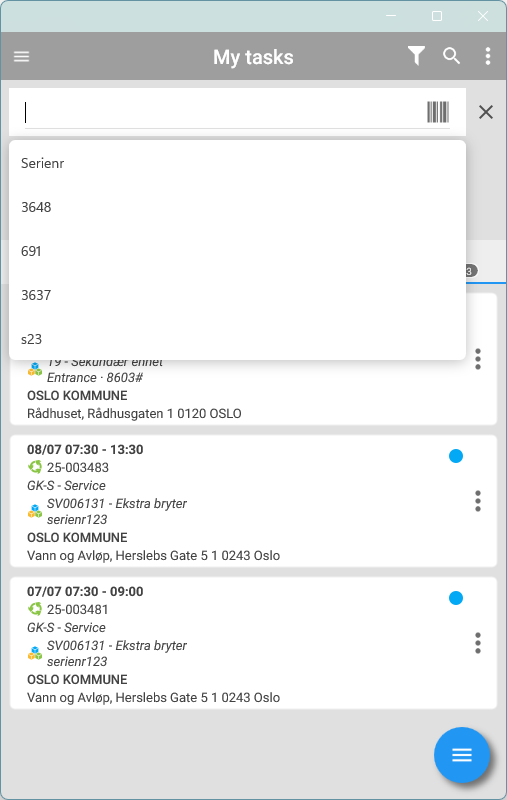Choose 3648 from search suggestions
Screen dimensions: 507x800
click(x=237, y=207)
